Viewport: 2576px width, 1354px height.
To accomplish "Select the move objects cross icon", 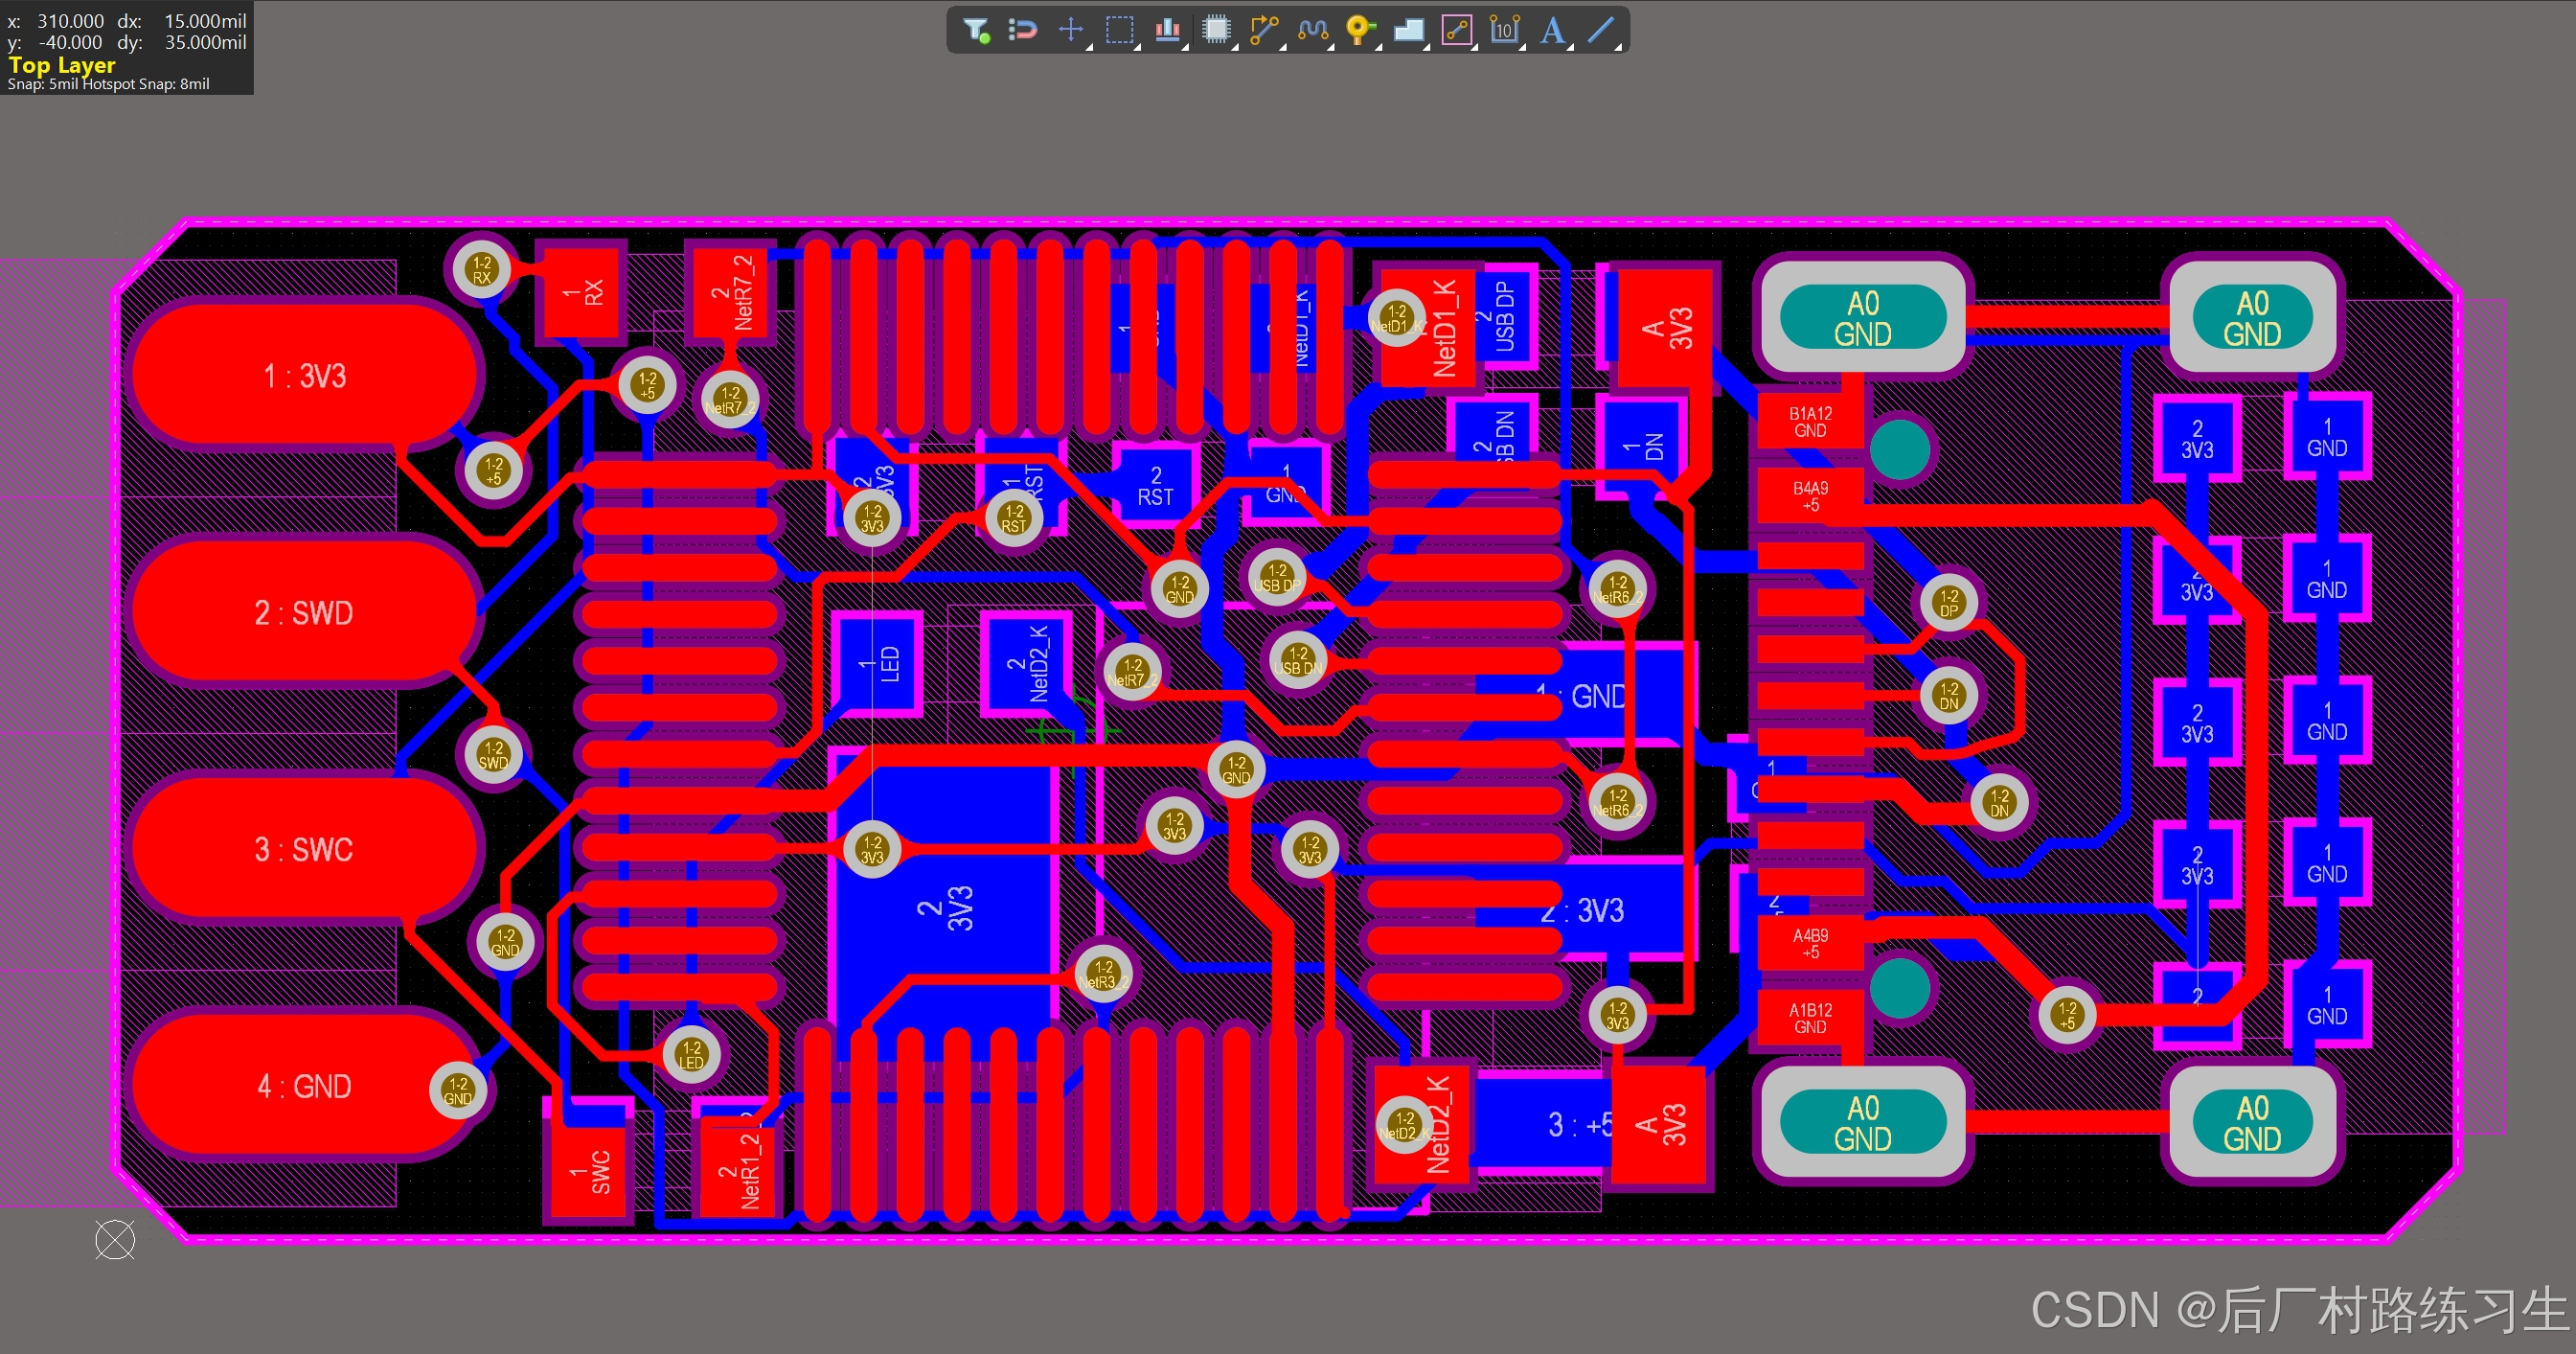I will tap(1070, 30).
